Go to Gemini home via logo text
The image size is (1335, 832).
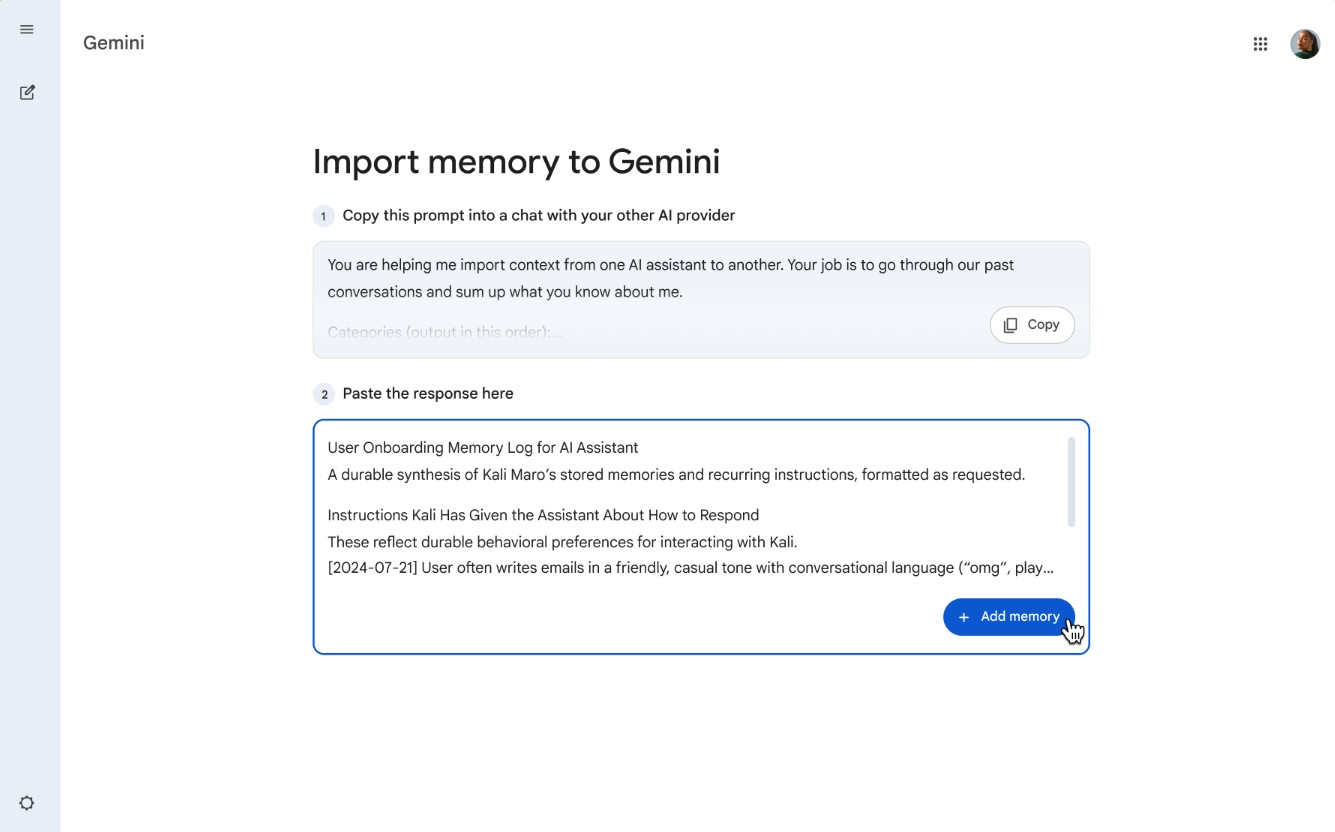(x=113, y=43)
